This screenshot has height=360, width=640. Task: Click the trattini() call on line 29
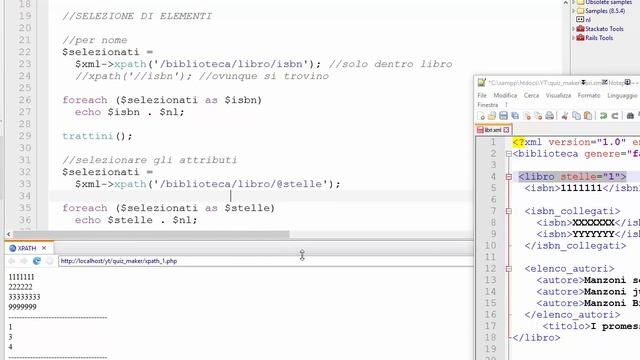pos(97,136)
